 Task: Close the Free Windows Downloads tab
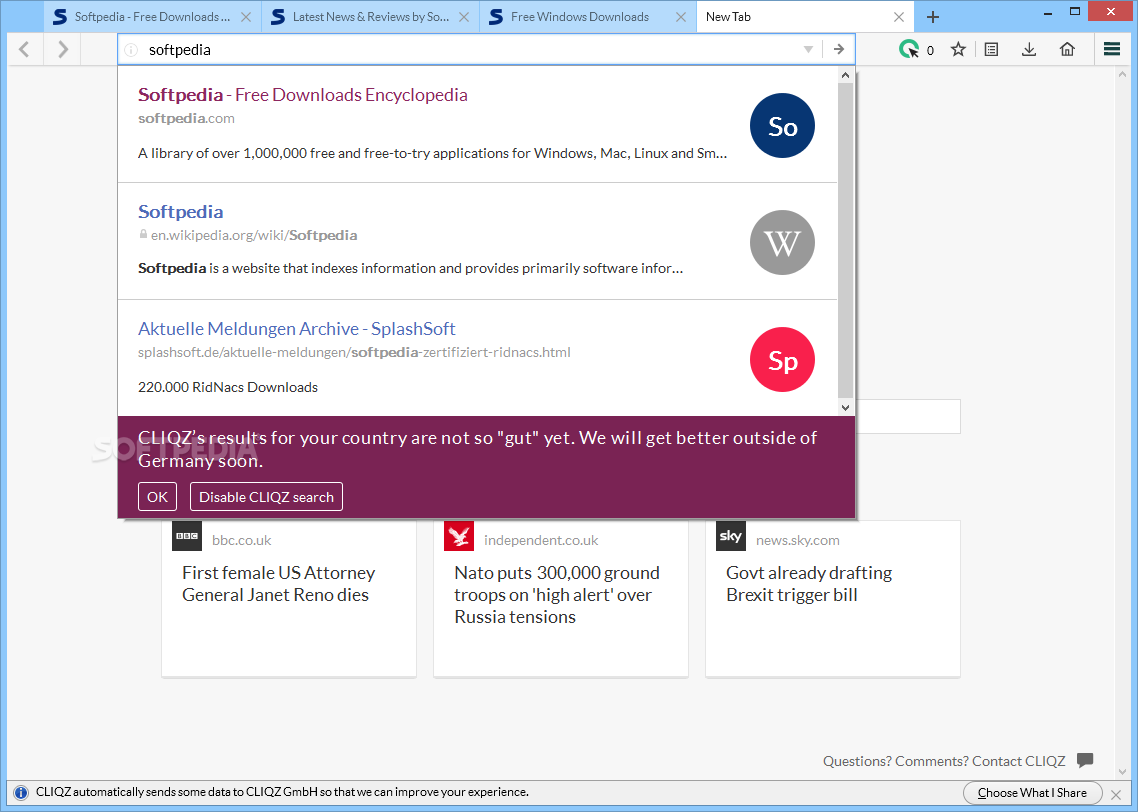[x=681, y=17]
